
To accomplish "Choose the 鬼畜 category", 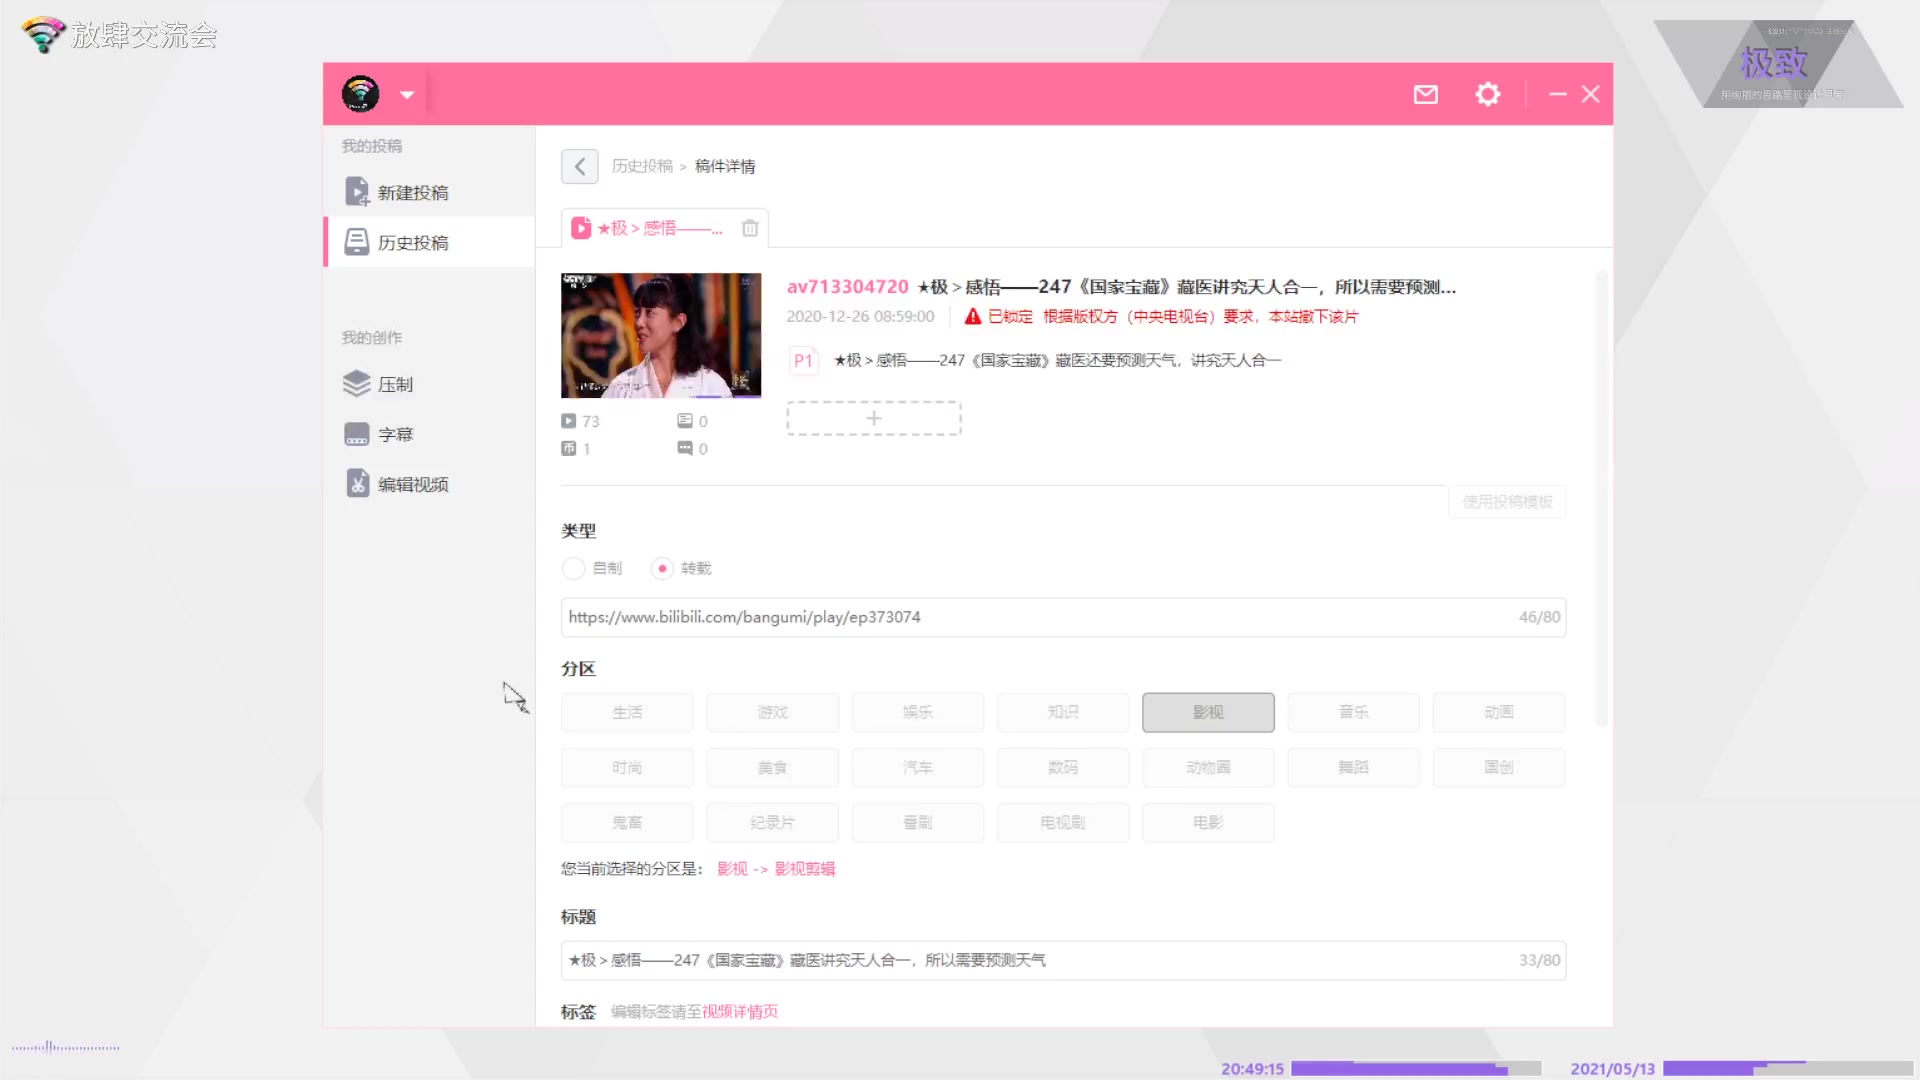I will point(627,822).
